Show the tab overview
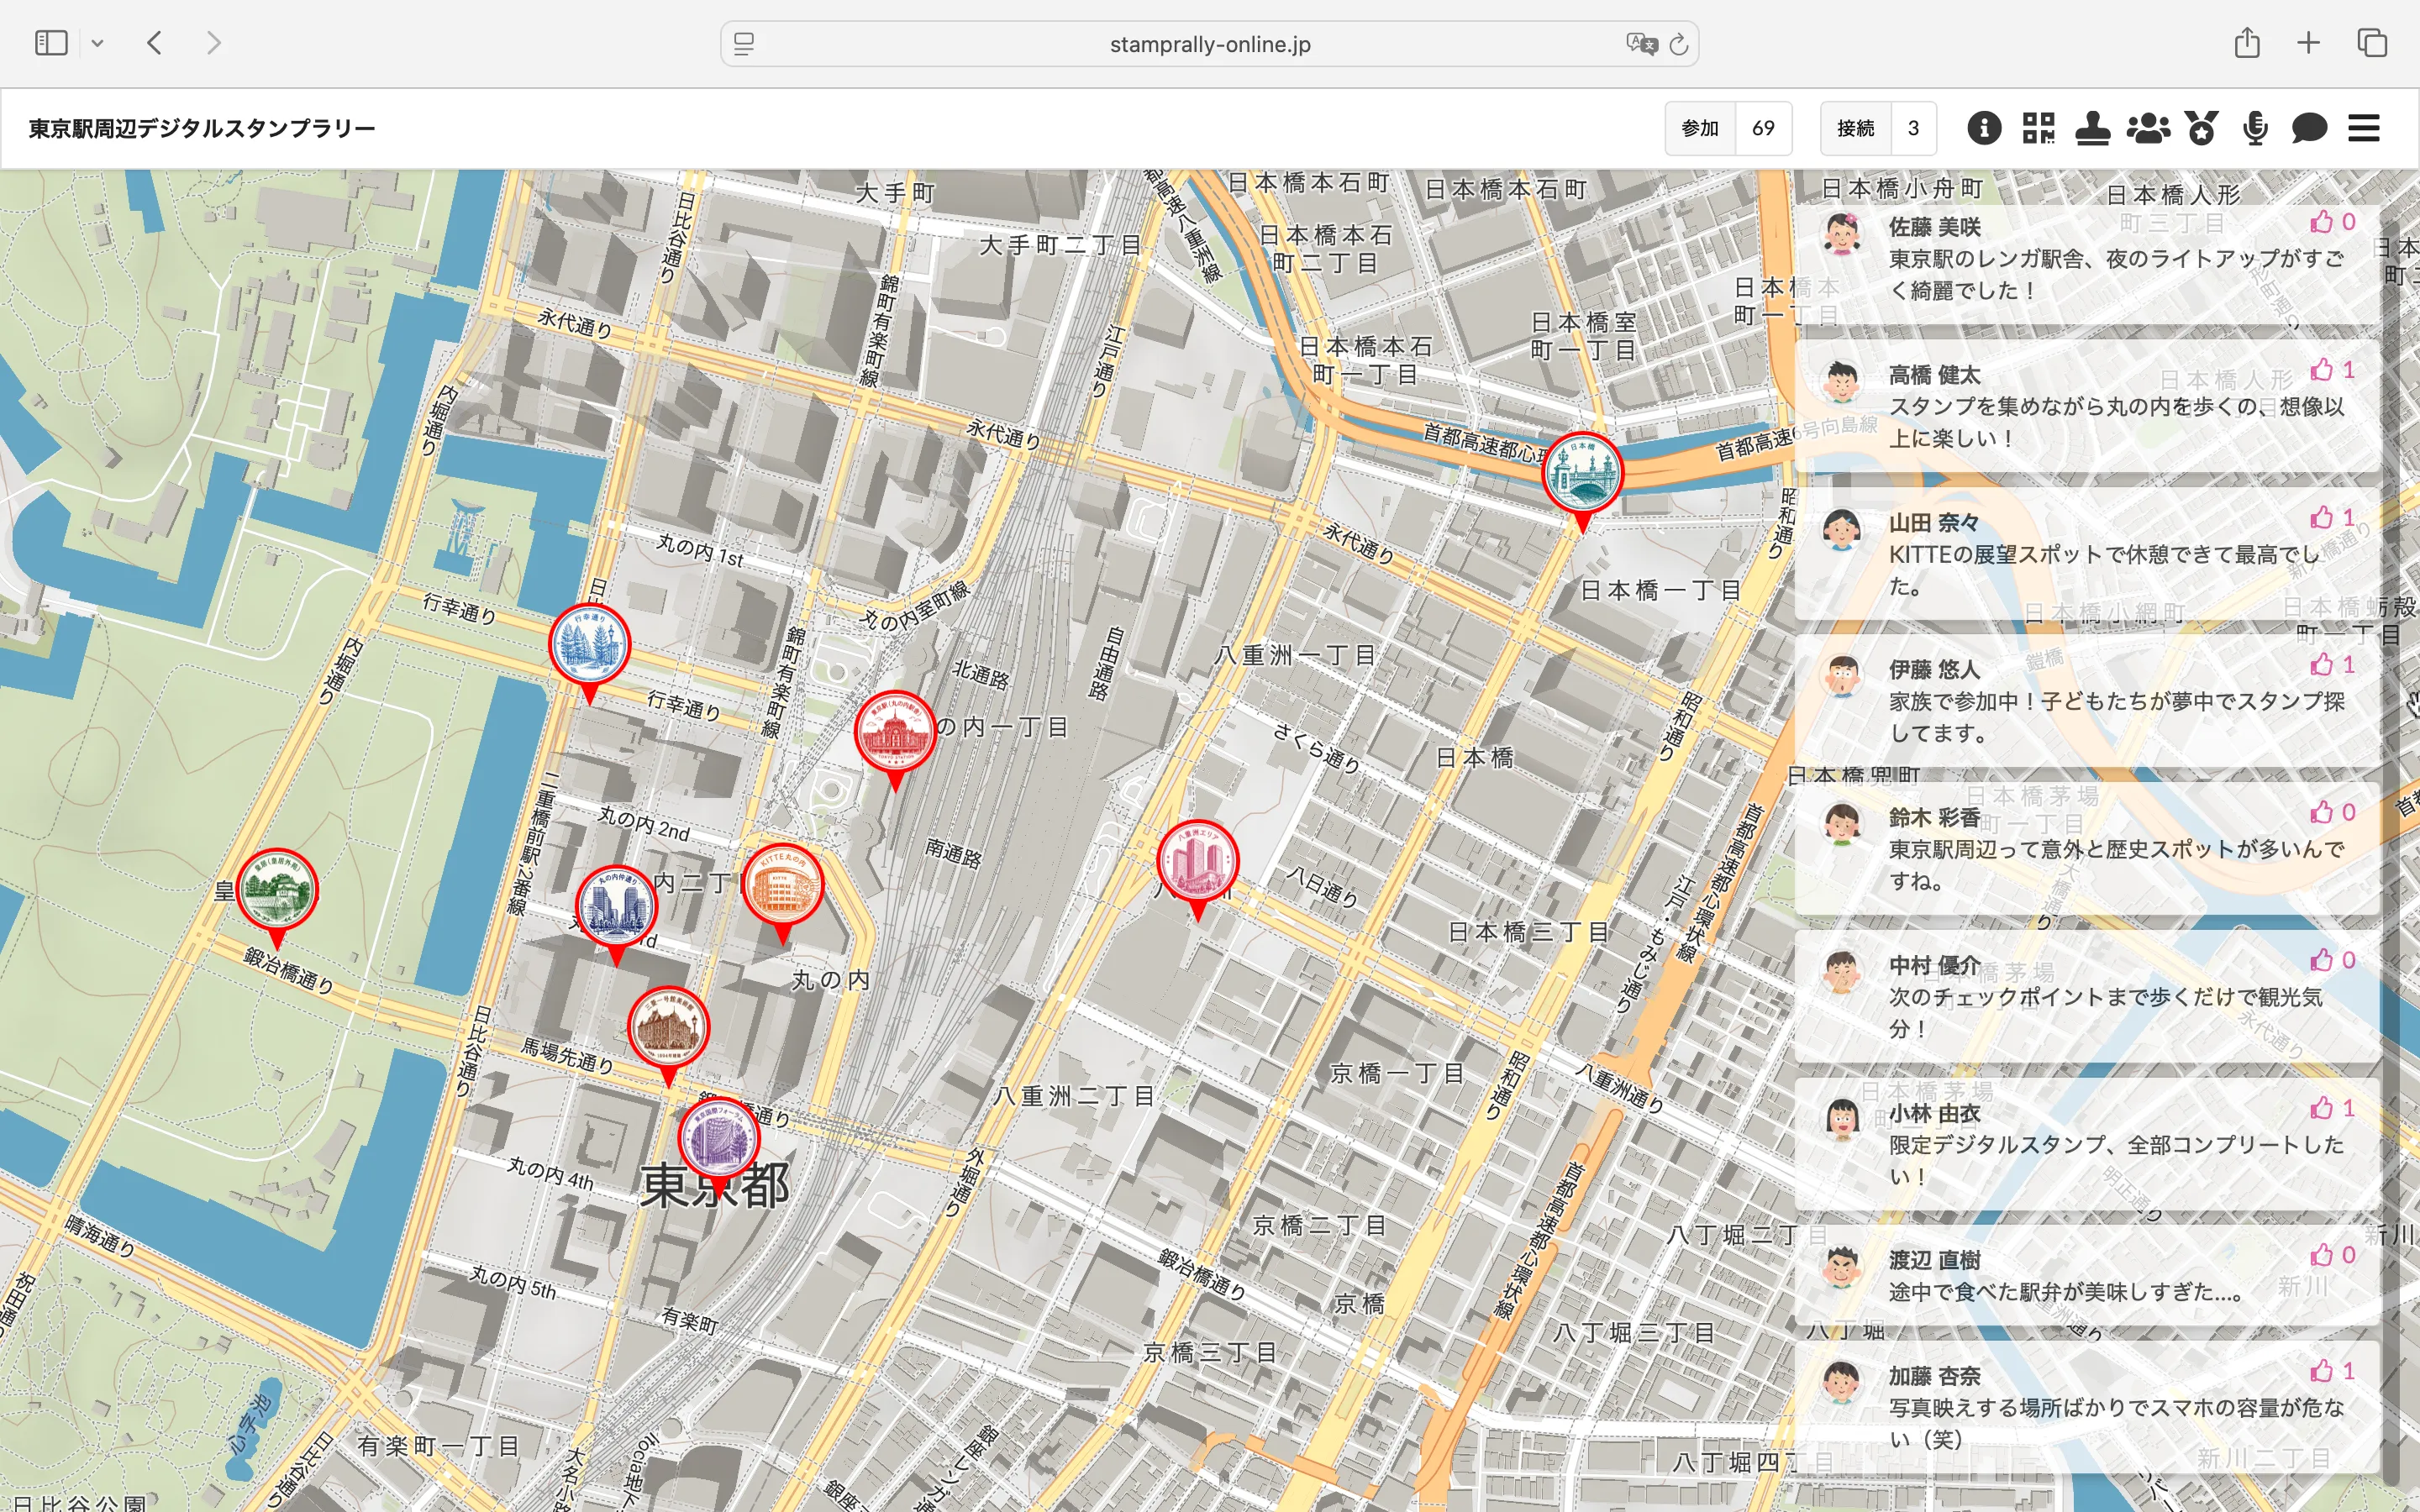The image size is (2420, 1512). pyautogui.click(x=2372, y=43)
